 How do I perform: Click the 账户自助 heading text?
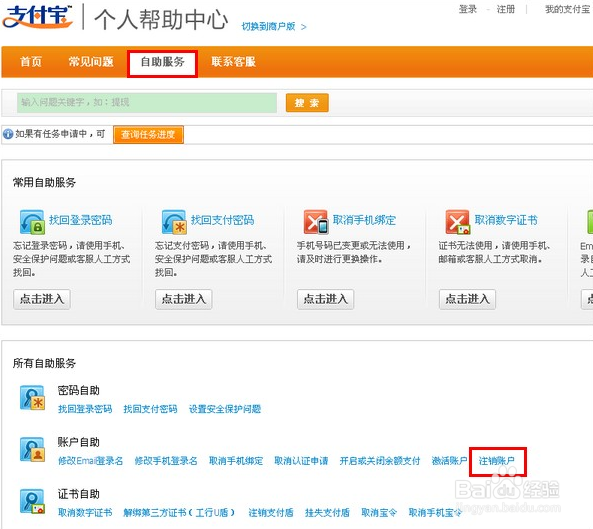click(79, 442)
